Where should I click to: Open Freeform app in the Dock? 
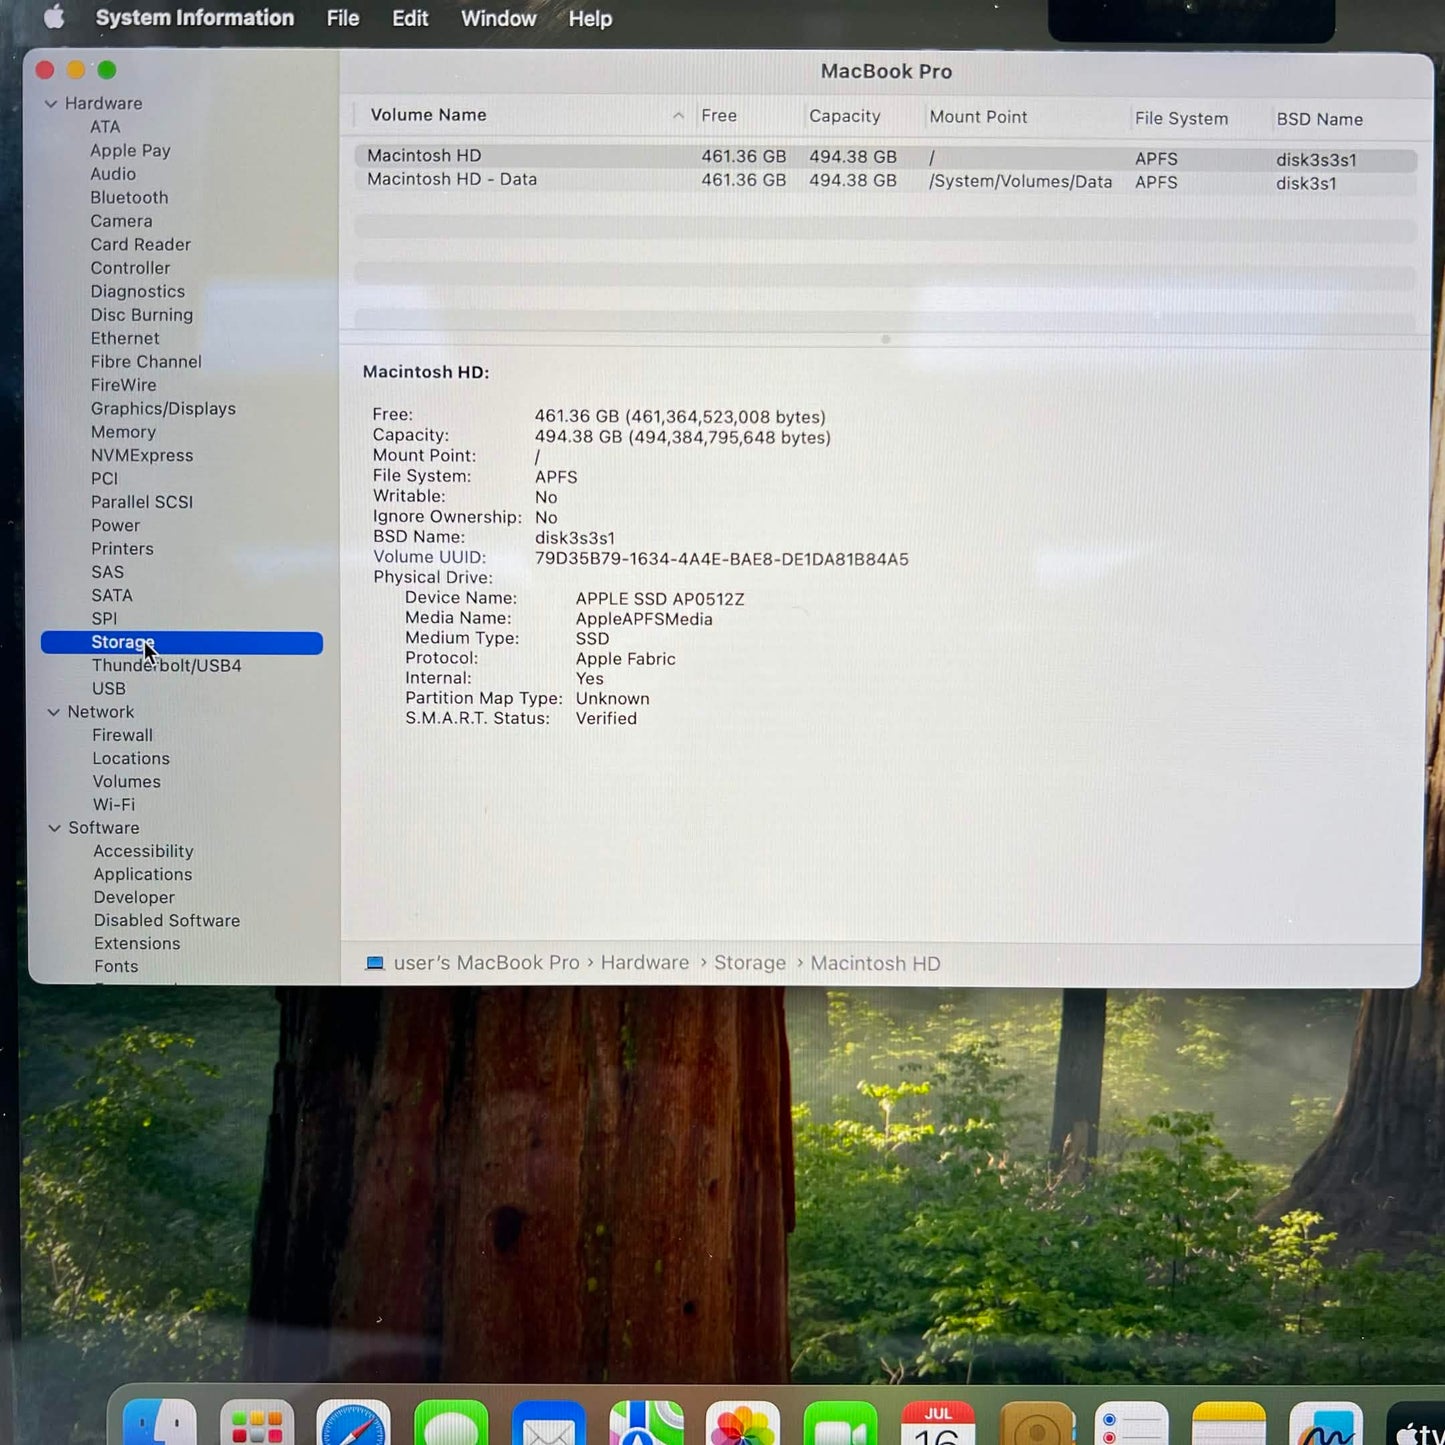[x=1326, y=1423]
